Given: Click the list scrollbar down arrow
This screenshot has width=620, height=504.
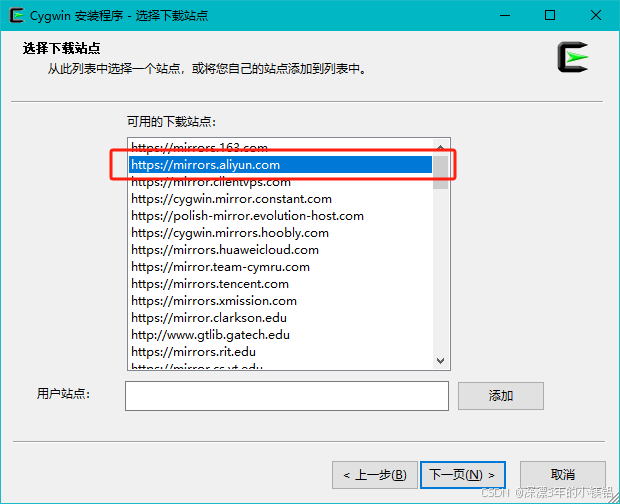Looking at the screenshot, I should (440, 361).
